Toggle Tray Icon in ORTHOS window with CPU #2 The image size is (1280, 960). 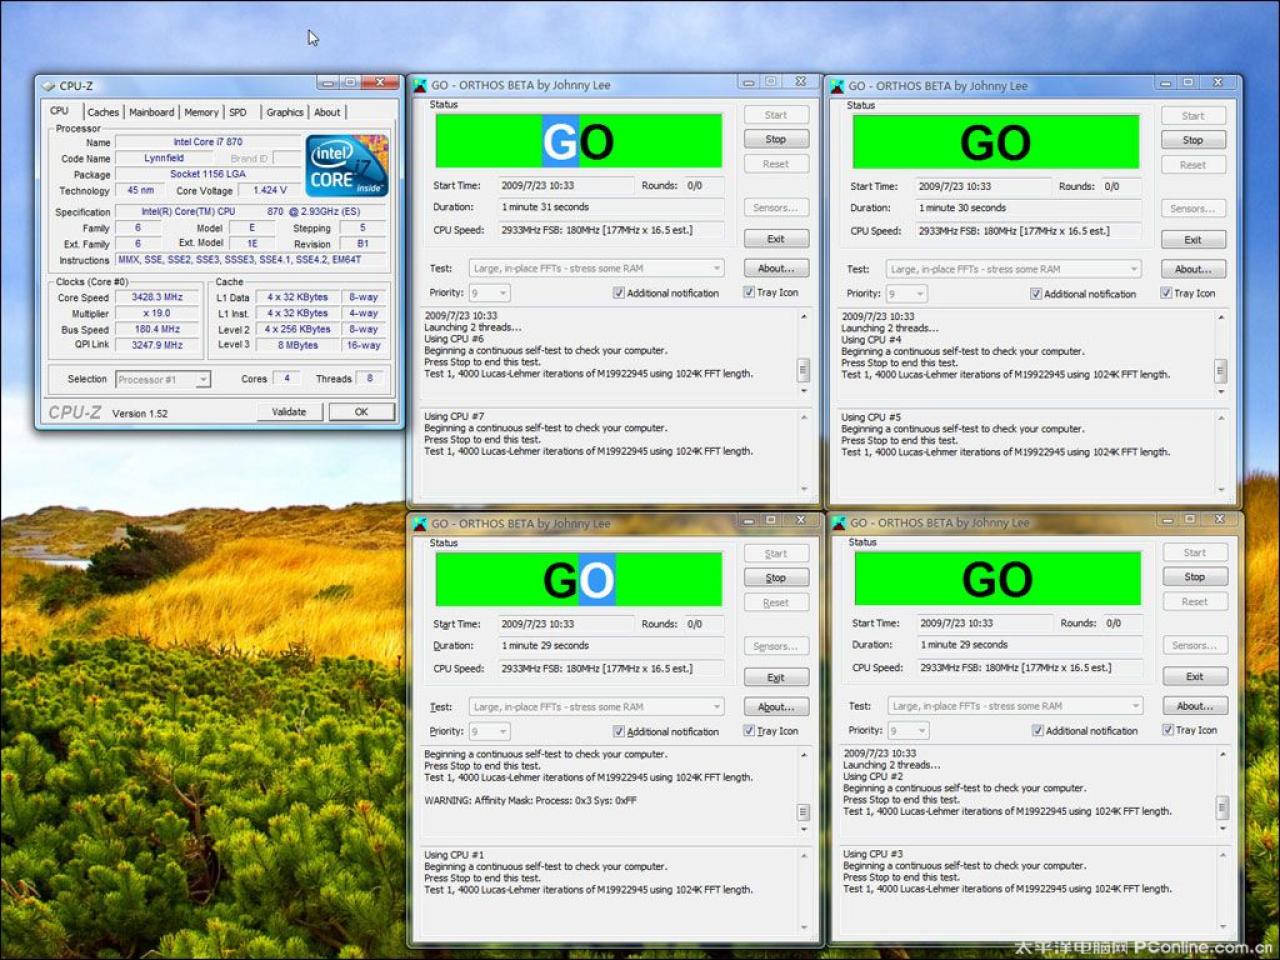(1168, 730)
